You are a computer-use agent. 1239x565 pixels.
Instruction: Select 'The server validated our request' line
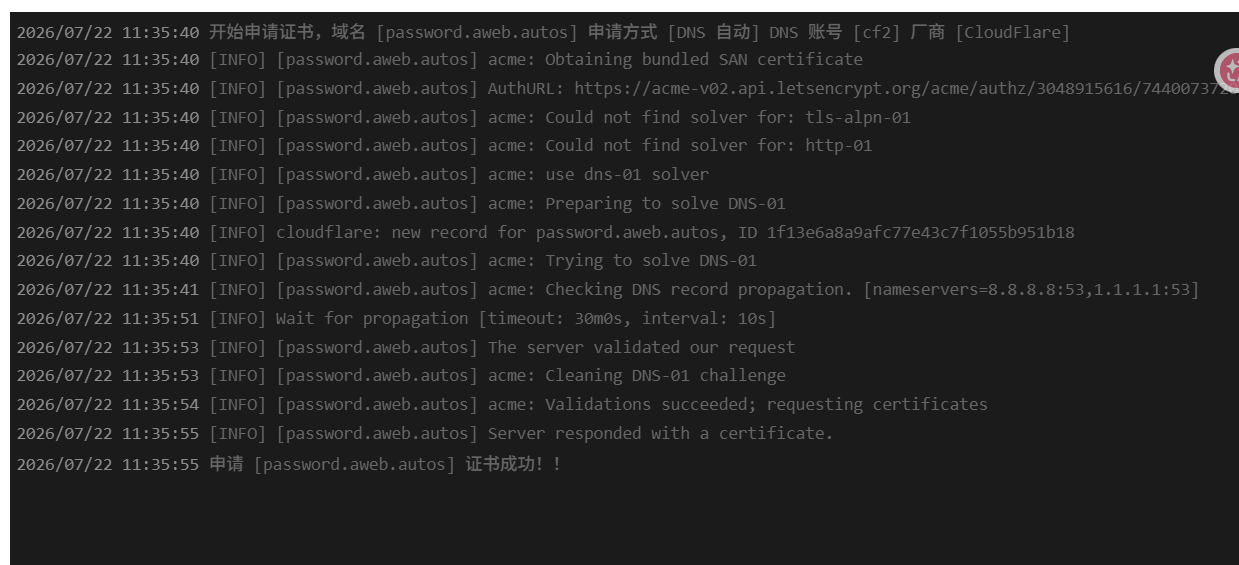click(x=406, y=347)
